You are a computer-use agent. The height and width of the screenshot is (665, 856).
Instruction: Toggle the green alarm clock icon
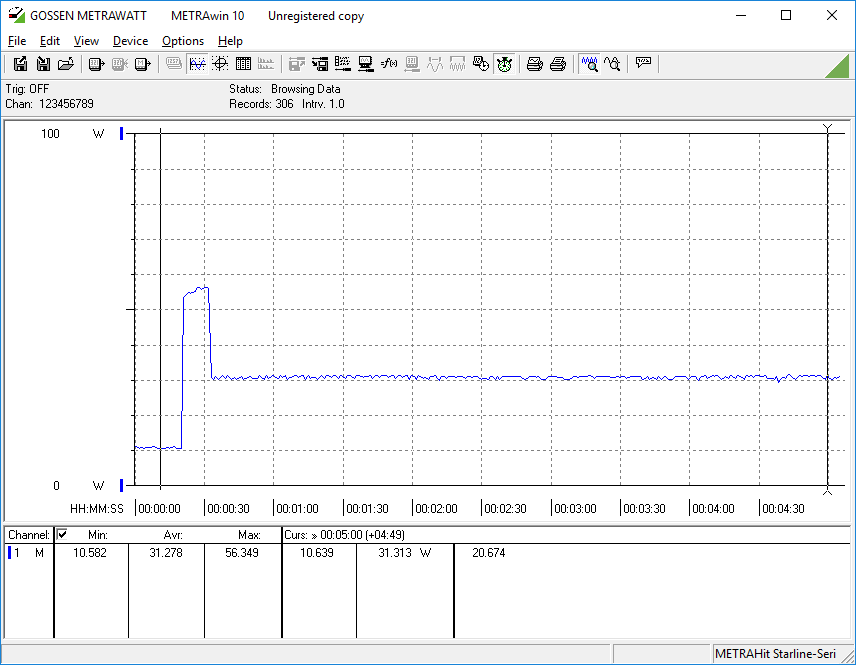pos(504,64)
